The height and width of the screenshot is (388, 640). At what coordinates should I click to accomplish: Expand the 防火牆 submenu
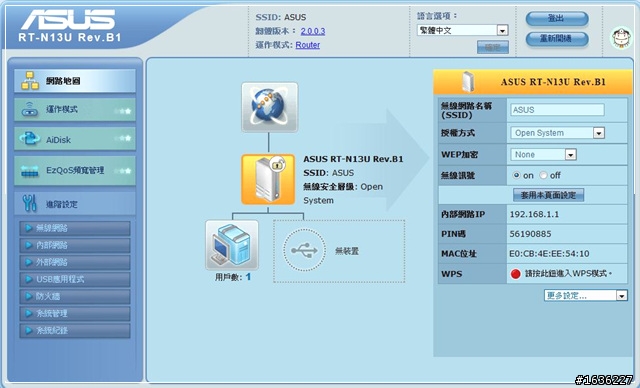point(75,296)
